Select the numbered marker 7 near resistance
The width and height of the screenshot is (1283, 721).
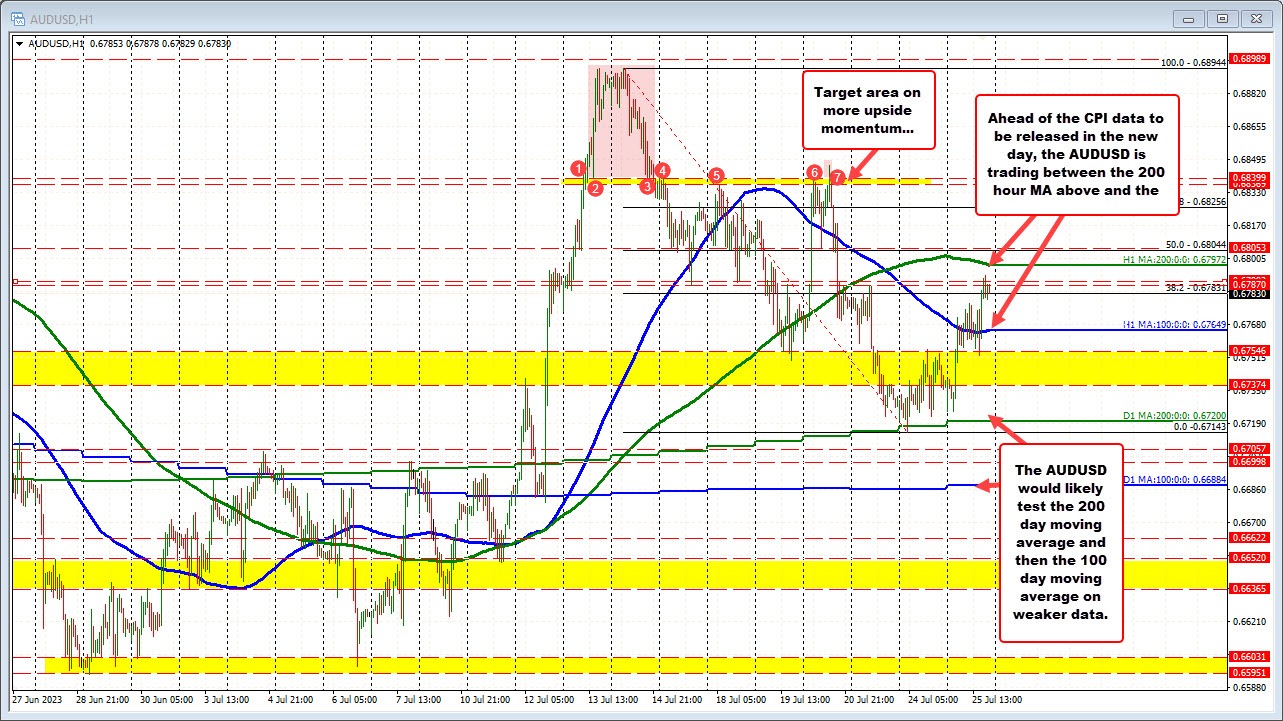pos(837,176)
